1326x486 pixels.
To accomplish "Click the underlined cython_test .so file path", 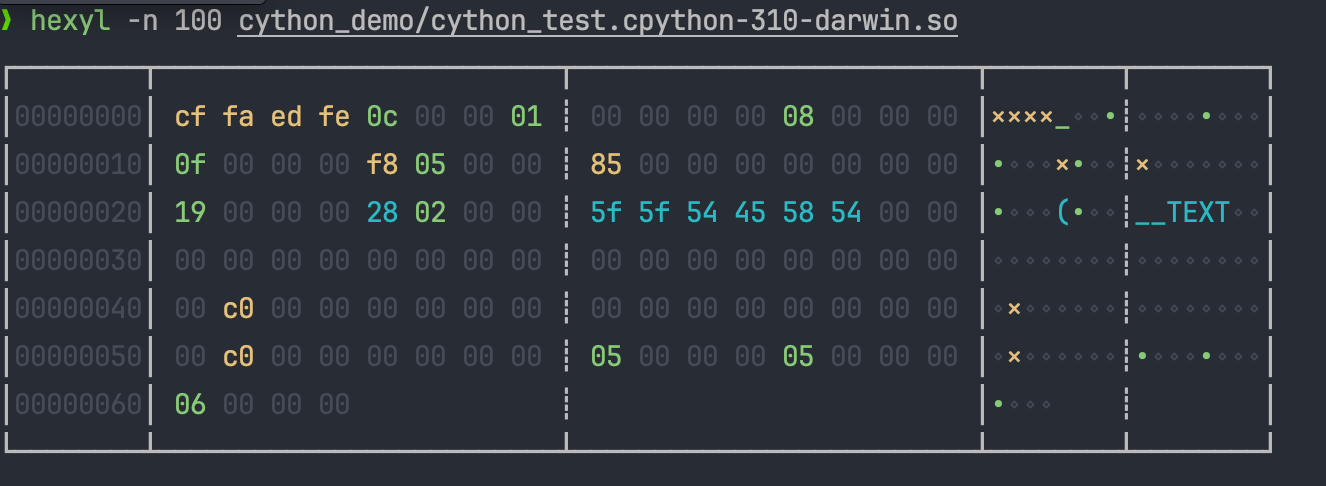I will pos(597,21).
